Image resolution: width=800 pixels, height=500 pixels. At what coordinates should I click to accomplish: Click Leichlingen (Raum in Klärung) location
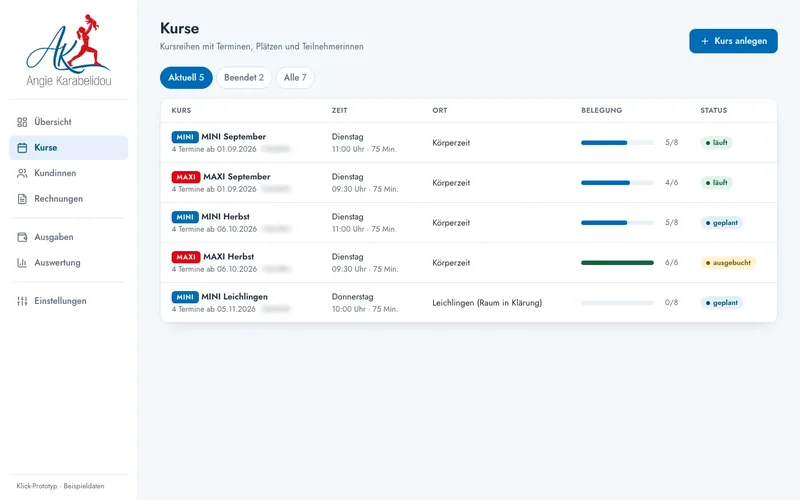(487, 303)
